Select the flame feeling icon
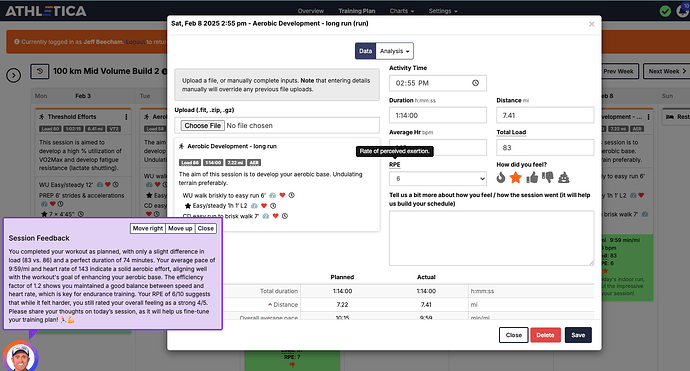This screenshot has width=690, height=371. 501,177
